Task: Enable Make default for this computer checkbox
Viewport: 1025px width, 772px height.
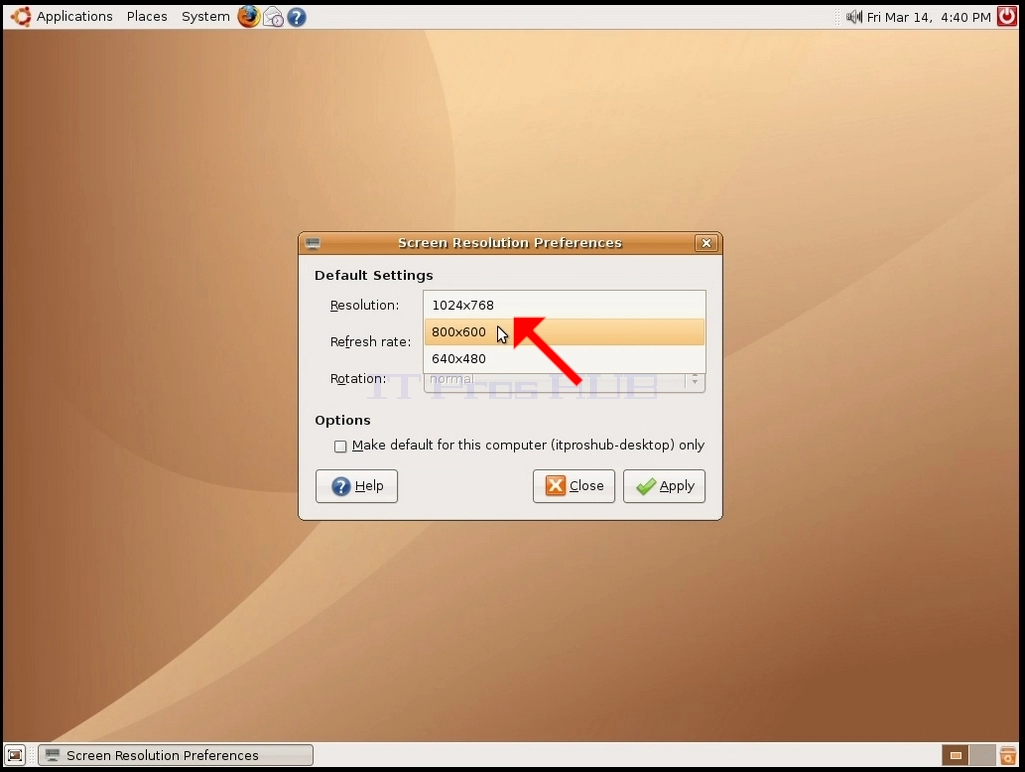Action: point(340,446)
